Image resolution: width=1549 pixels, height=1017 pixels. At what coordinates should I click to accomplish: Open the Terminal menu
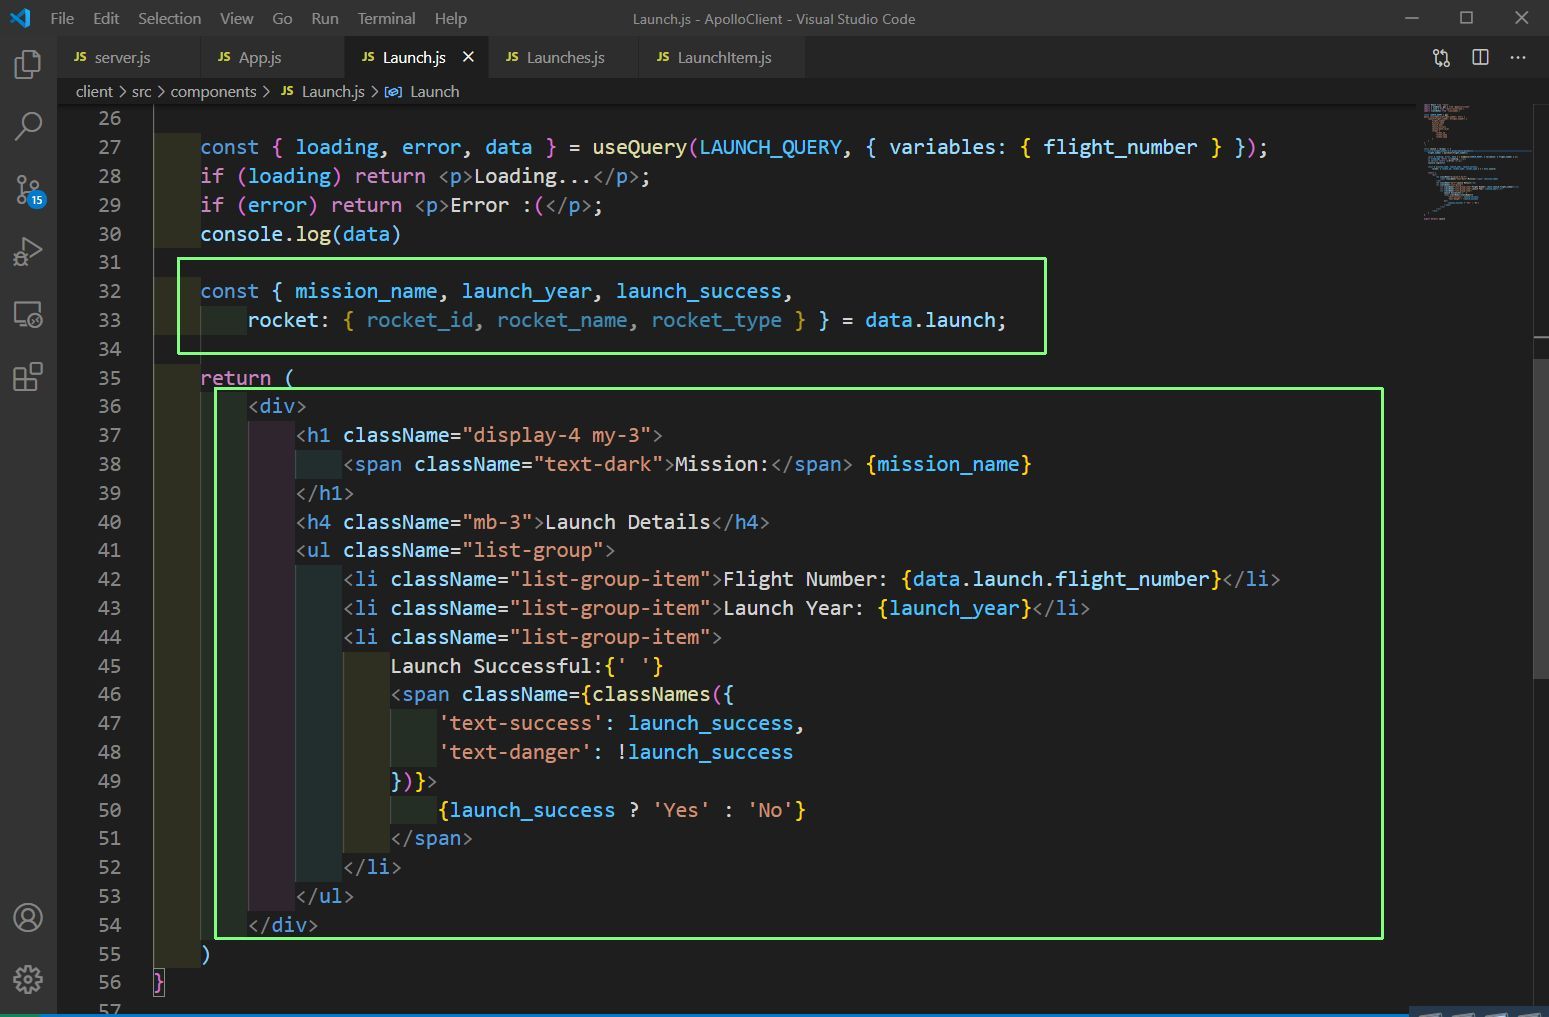386,18
